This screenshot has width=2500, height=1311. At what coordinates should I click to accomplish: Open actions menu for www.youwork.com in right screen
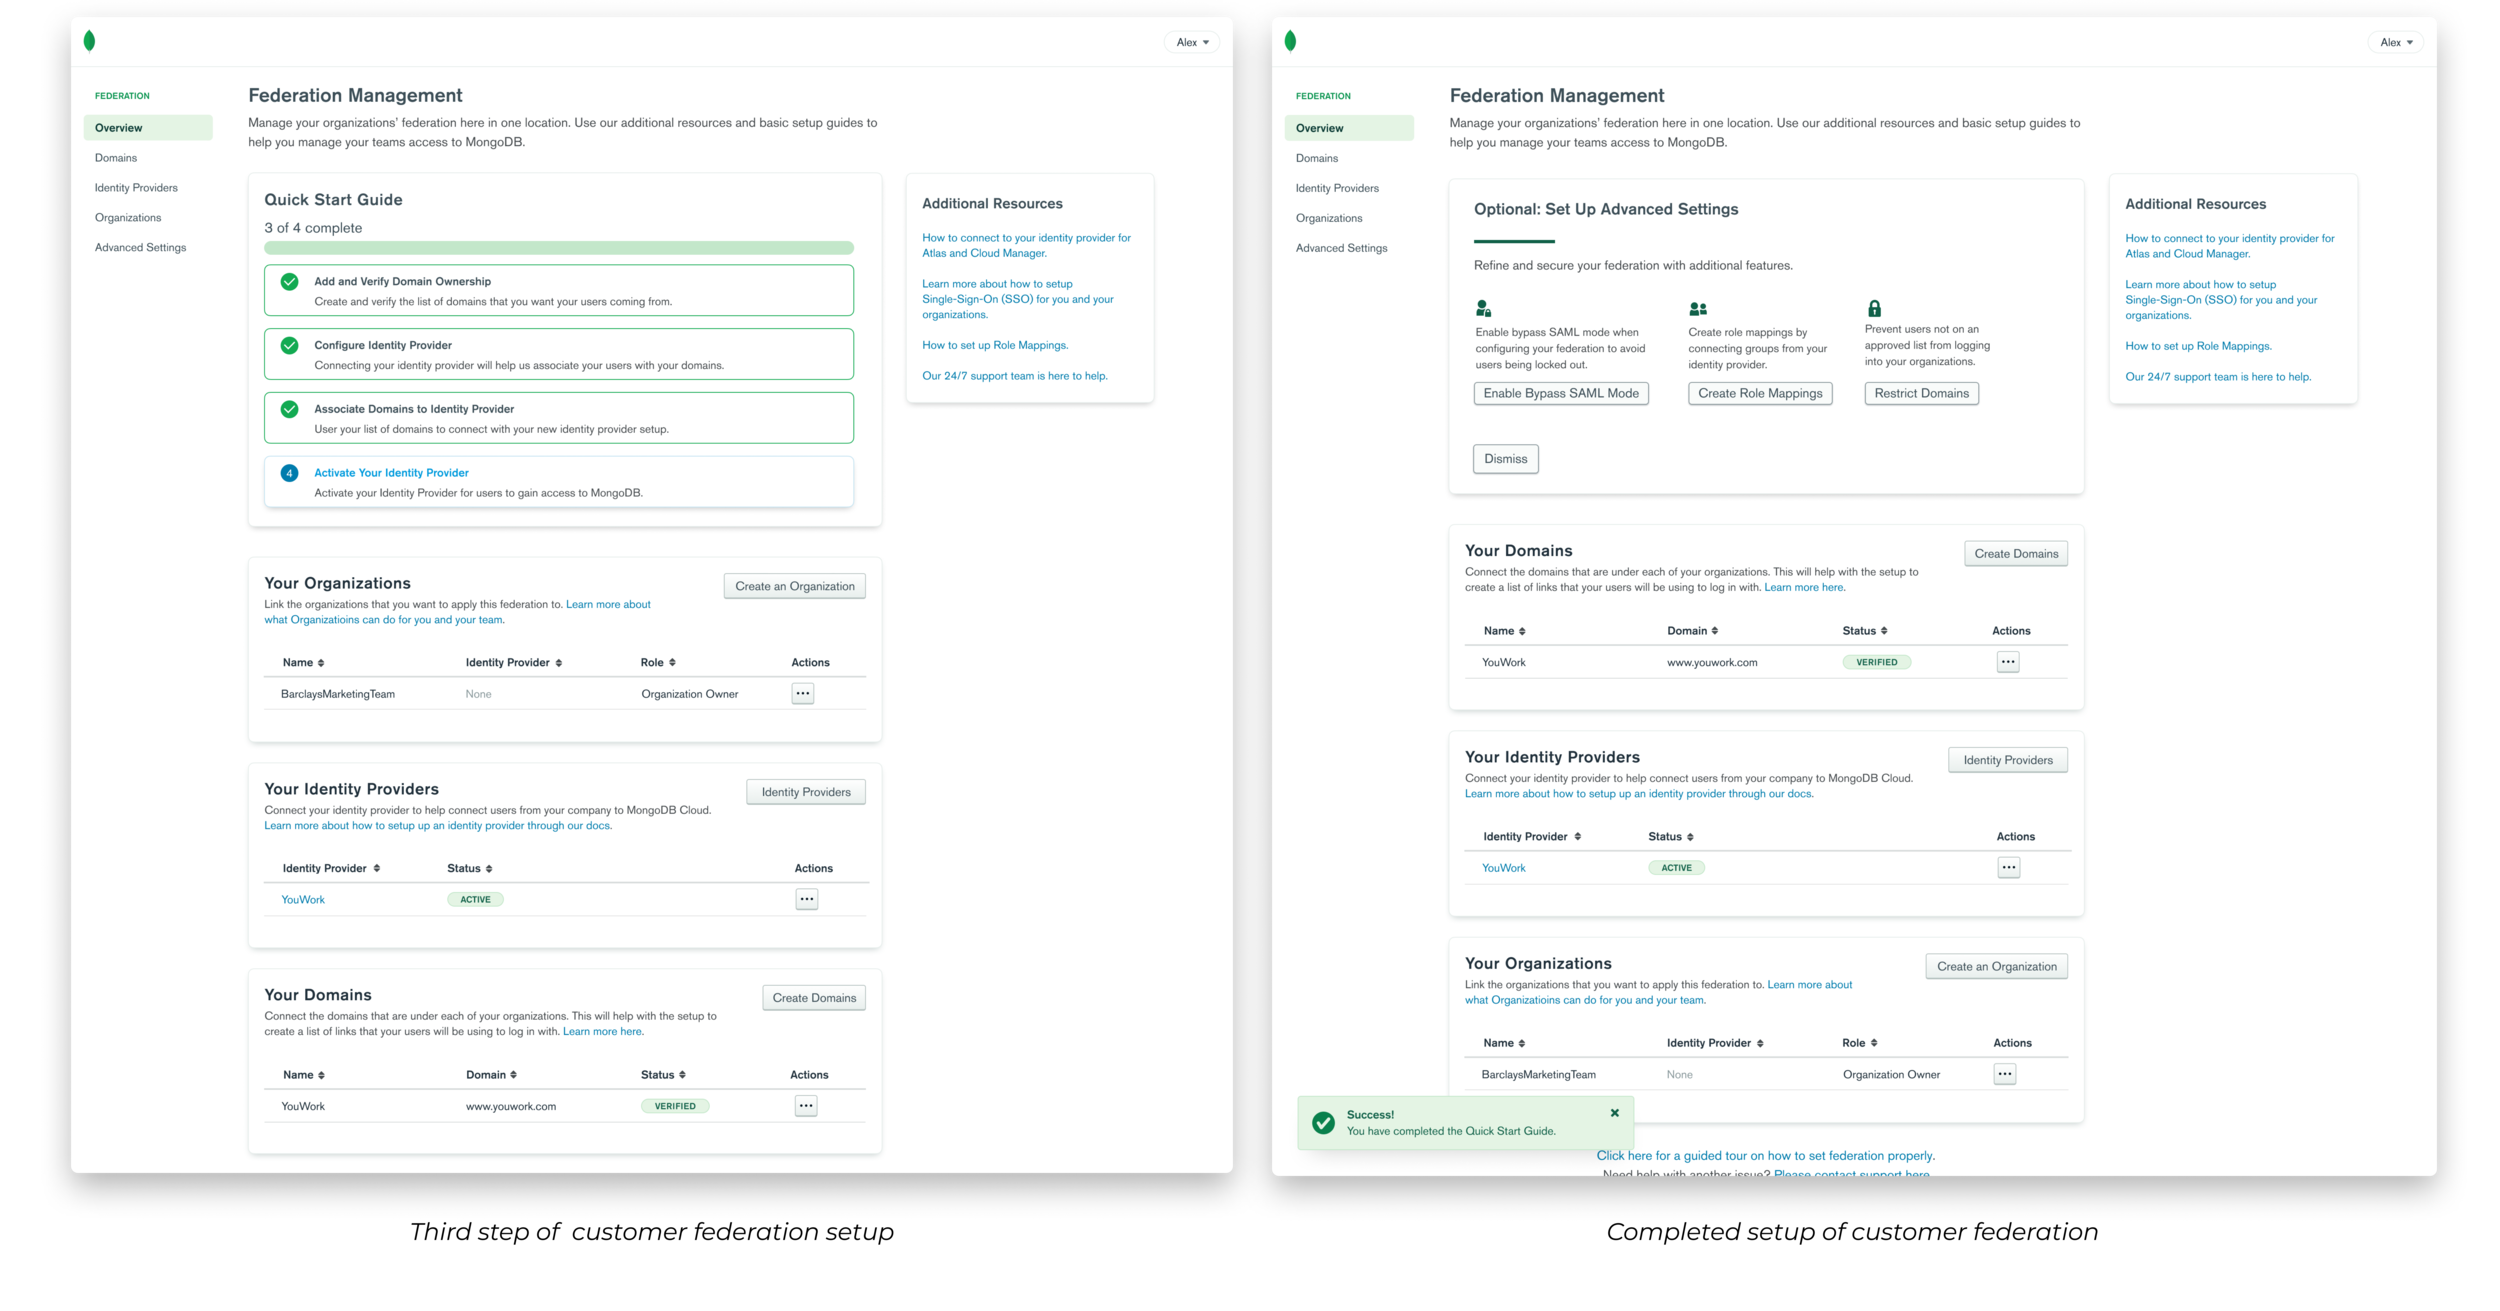tap(2008, 662)
